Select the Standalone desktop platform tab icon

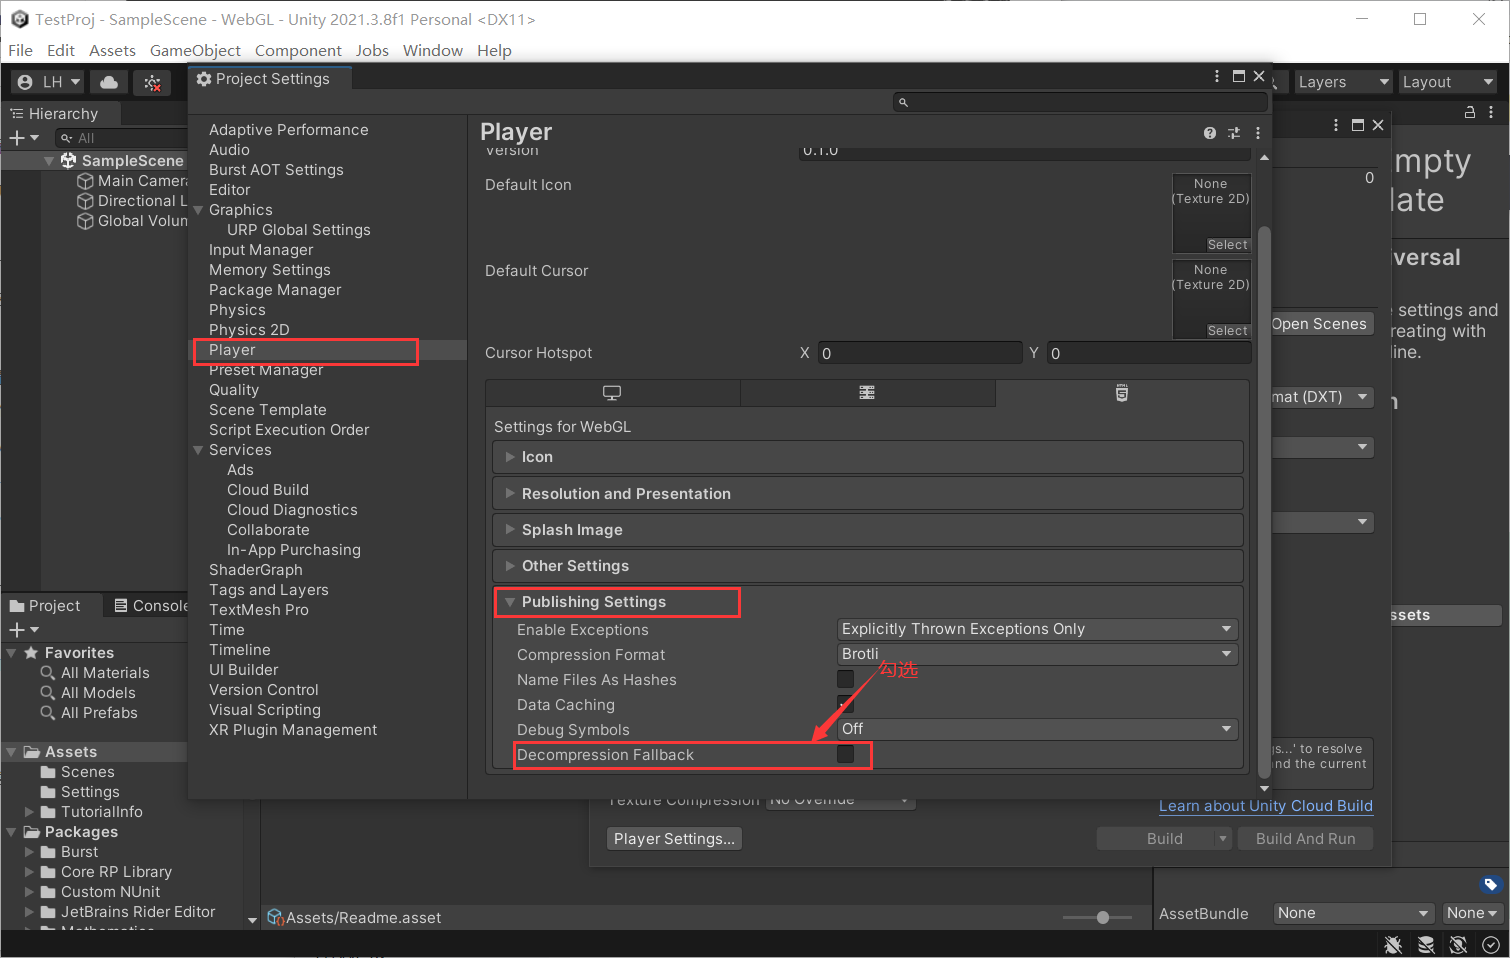tap(612, 393)
